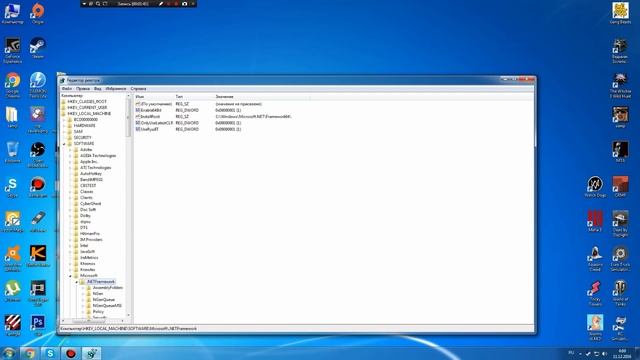The image size is (640, 360).
Task: Open the World of Tanks desktop shortcut
Action: pyautogui.click(x=620, y=293)
